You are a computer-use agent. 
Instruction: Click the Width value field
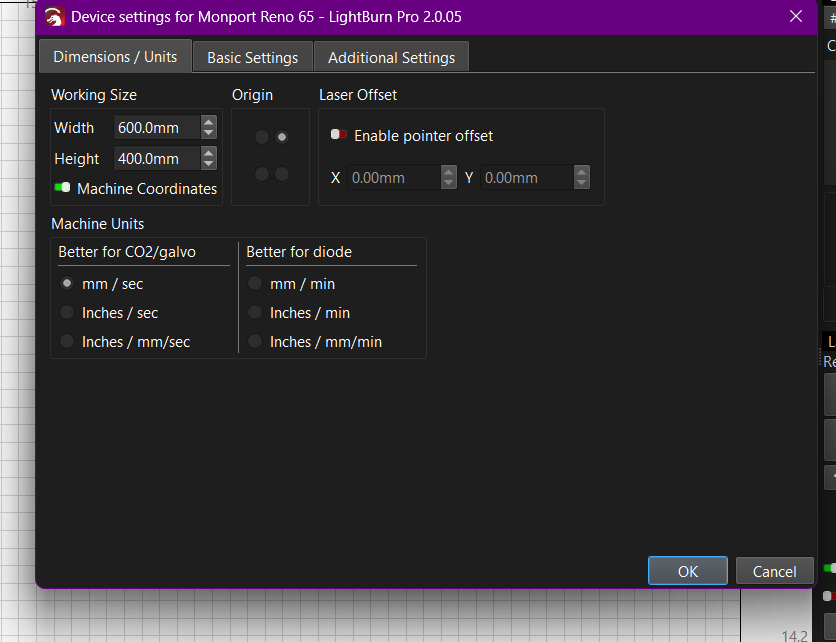tap(155, 128)
